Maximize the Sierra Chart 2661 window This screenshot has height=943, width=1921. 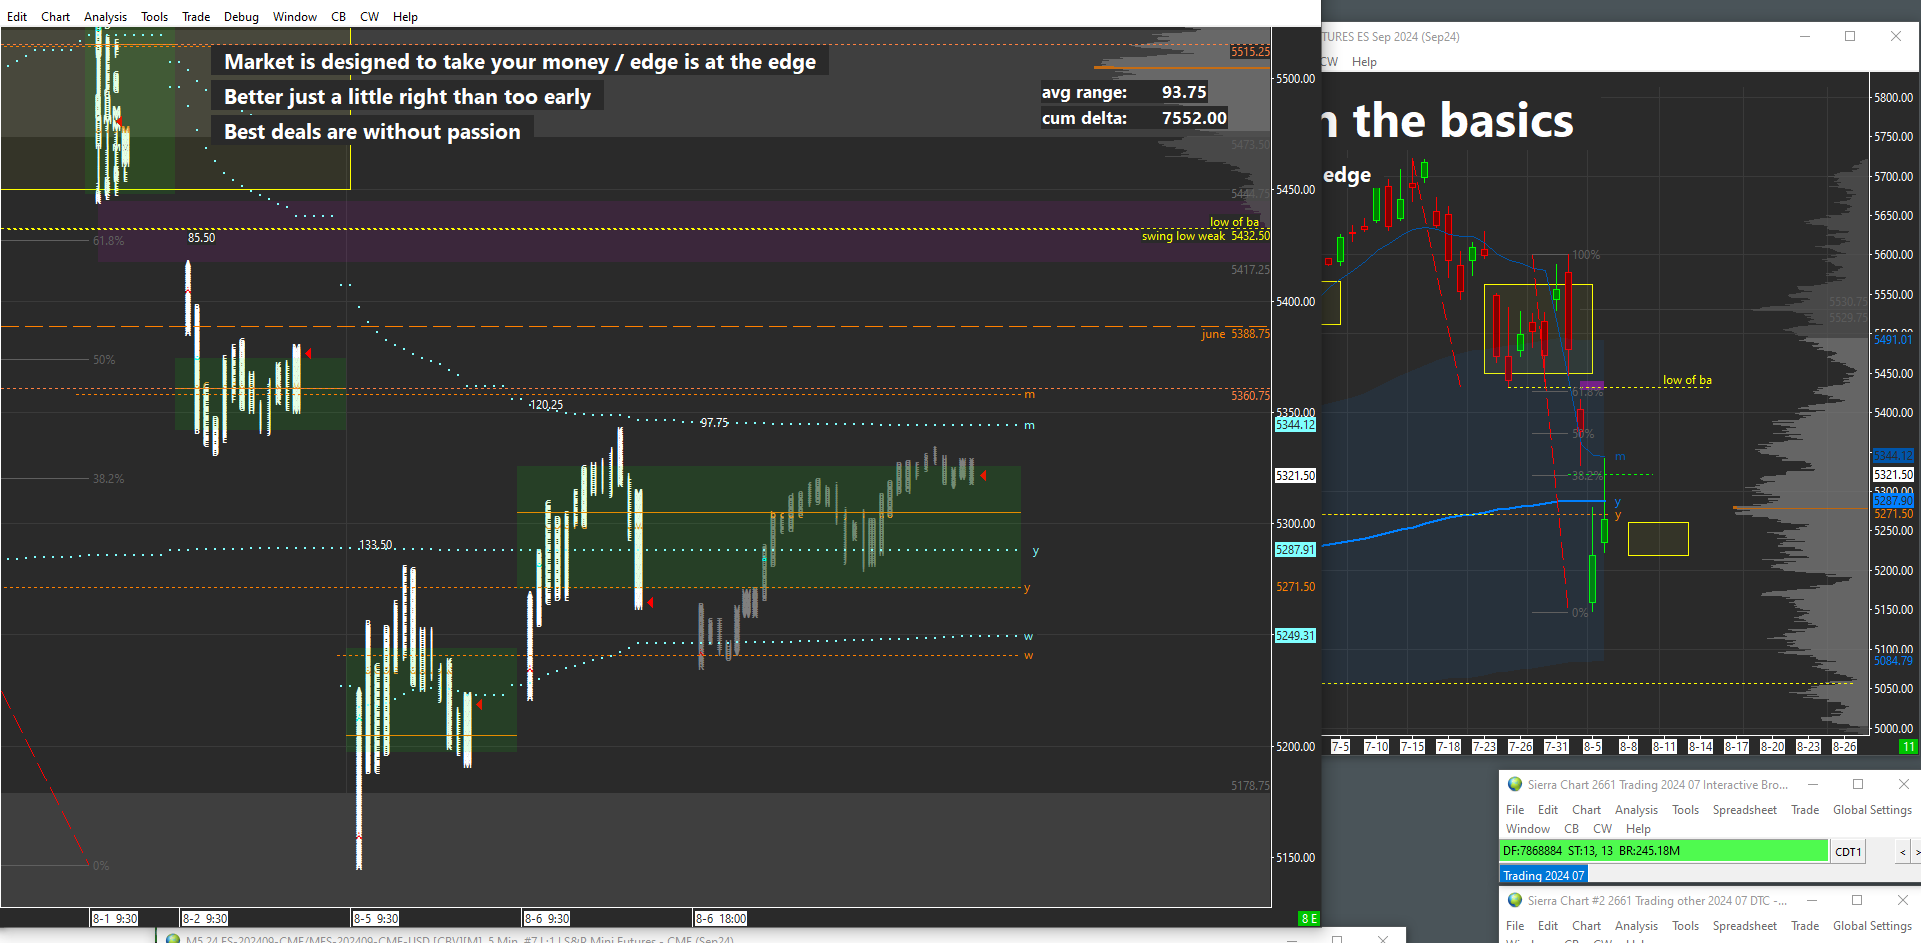coord(1858,785)
